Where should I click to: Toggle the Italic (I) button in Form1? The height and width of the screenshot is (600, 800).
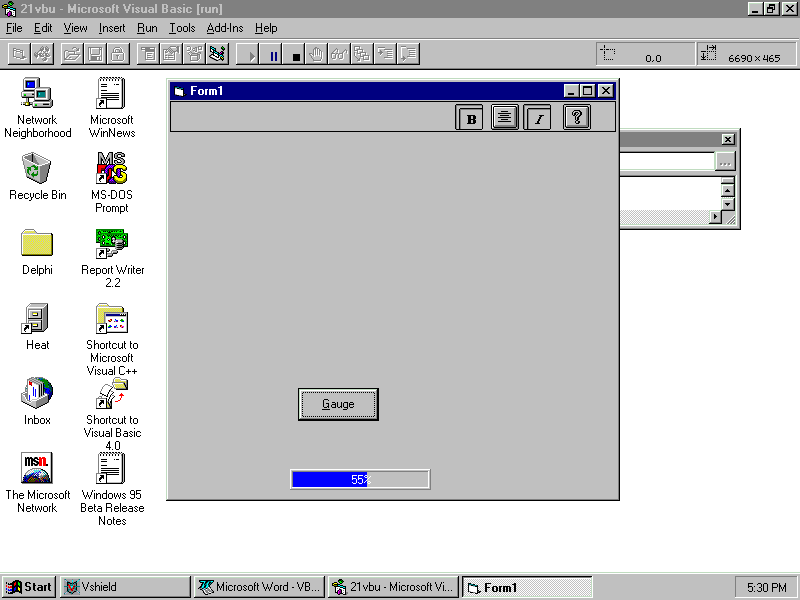point(538,118)
